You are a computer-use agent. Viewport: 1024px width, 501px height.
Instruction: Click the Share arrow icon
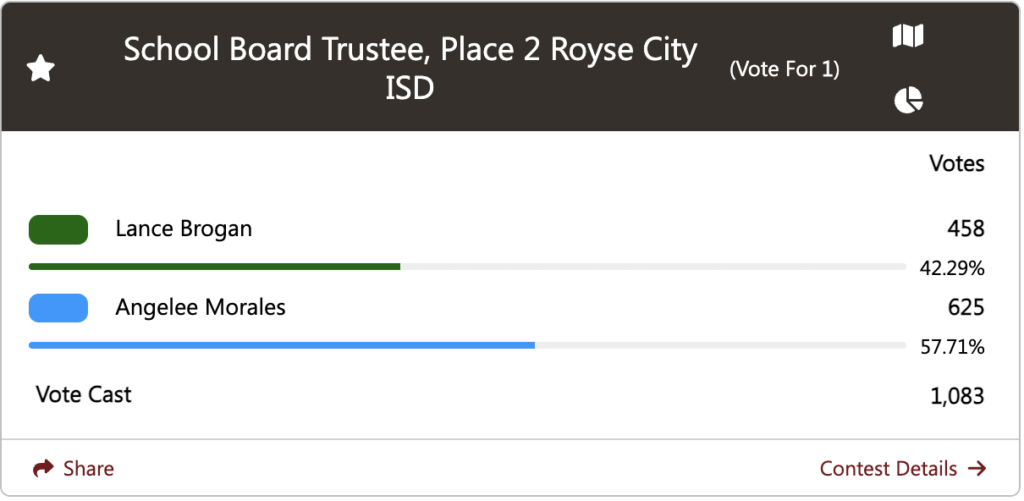(43, 468)
